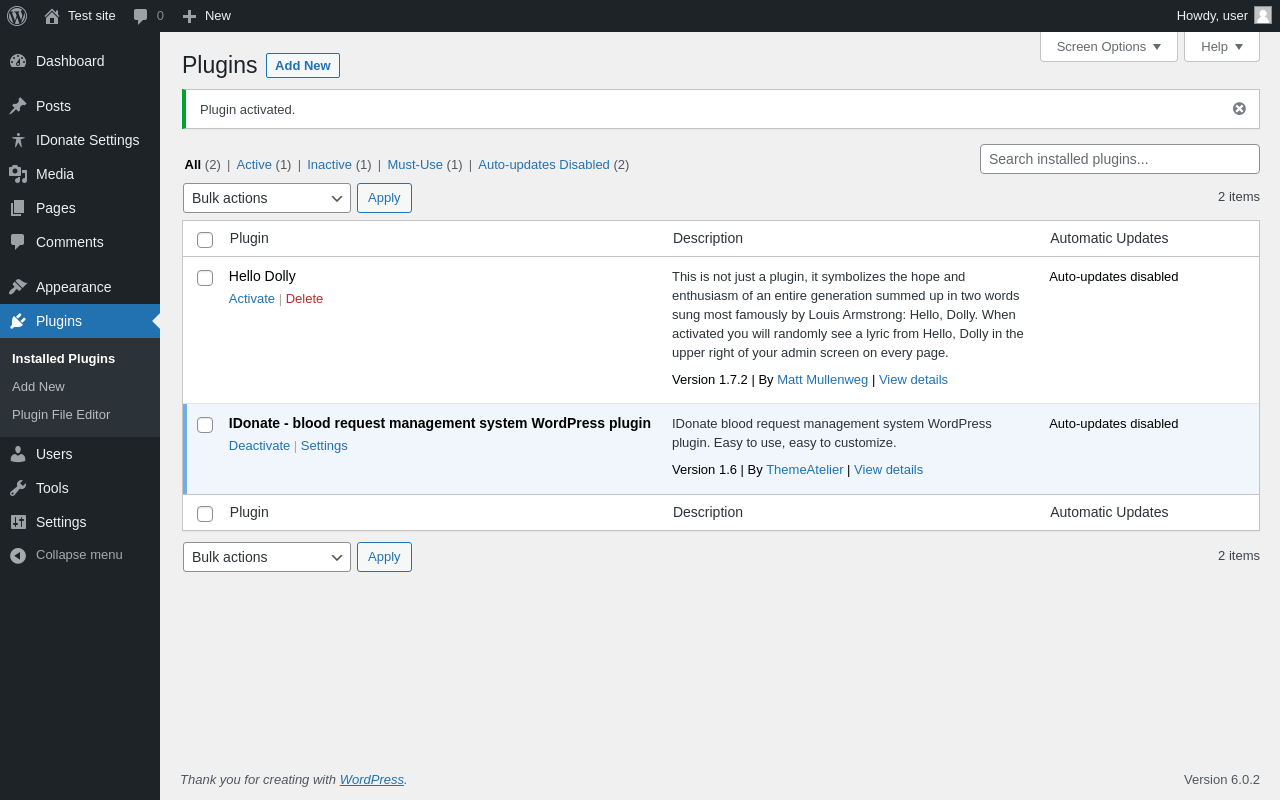Open IDonate Settings sidebar icon
The image size is (1280, 800).
tap(18, 140)
